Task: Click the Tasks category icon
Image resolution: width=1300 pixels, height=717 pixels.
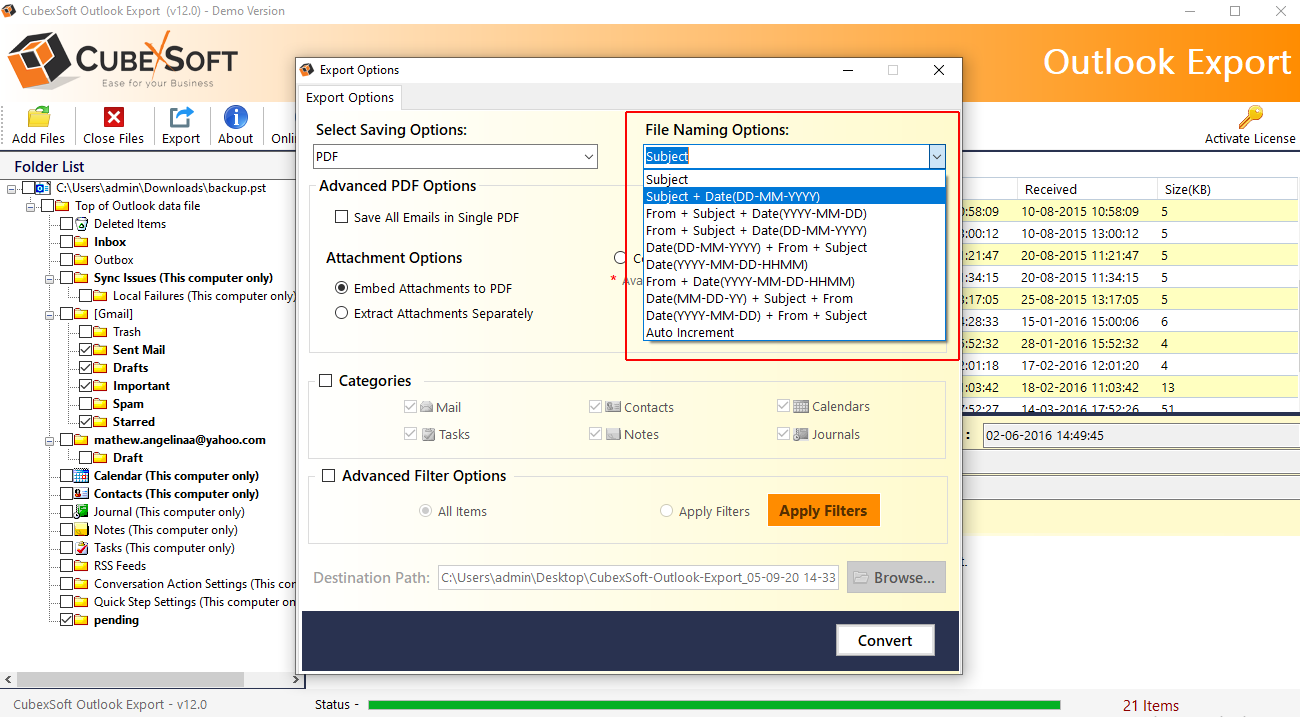Action: click(x=428, y=435)
